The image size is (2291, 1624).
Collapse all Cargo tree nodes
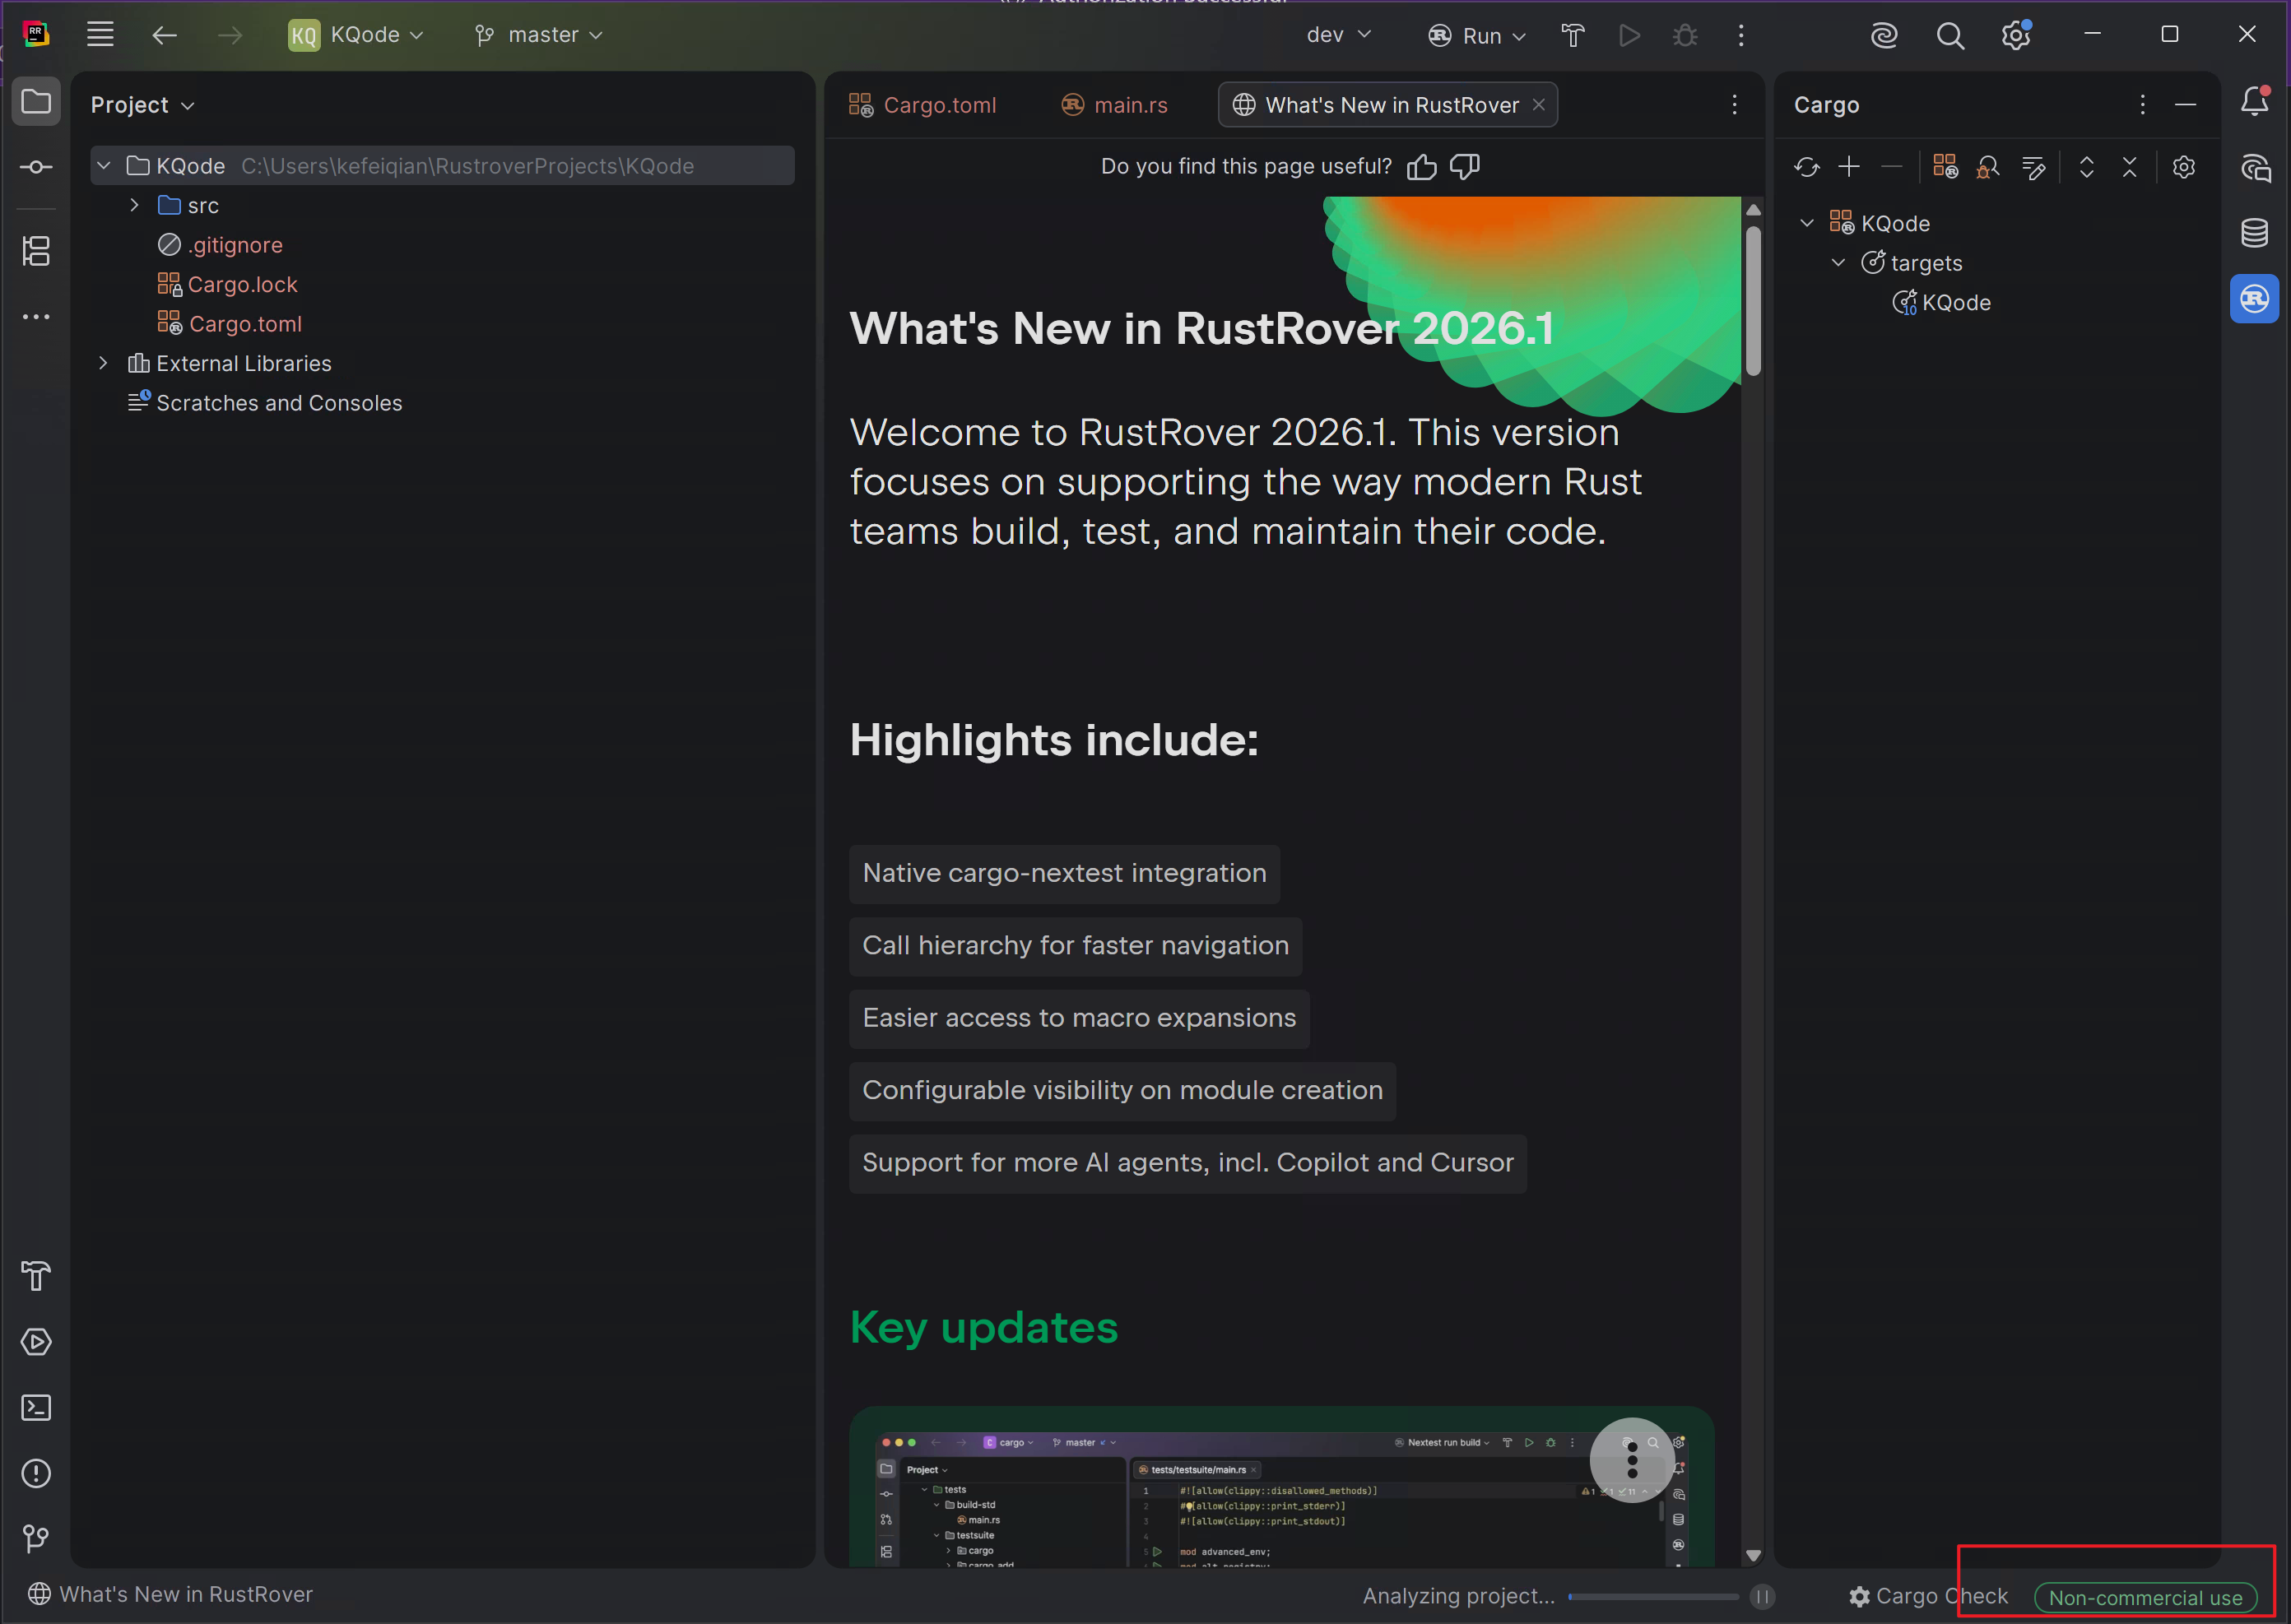coord(2130,167)
